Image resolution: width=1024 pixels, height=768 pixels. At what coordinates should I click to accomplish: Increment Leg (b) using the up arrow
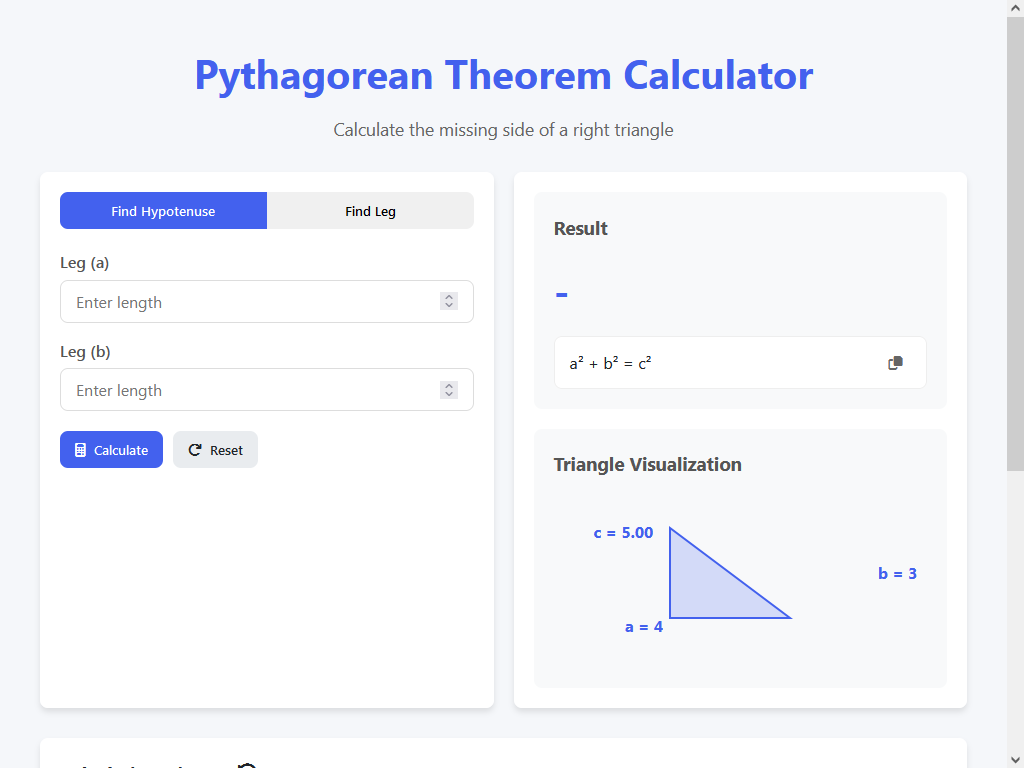pyautogui.click(x=449, y=385)
